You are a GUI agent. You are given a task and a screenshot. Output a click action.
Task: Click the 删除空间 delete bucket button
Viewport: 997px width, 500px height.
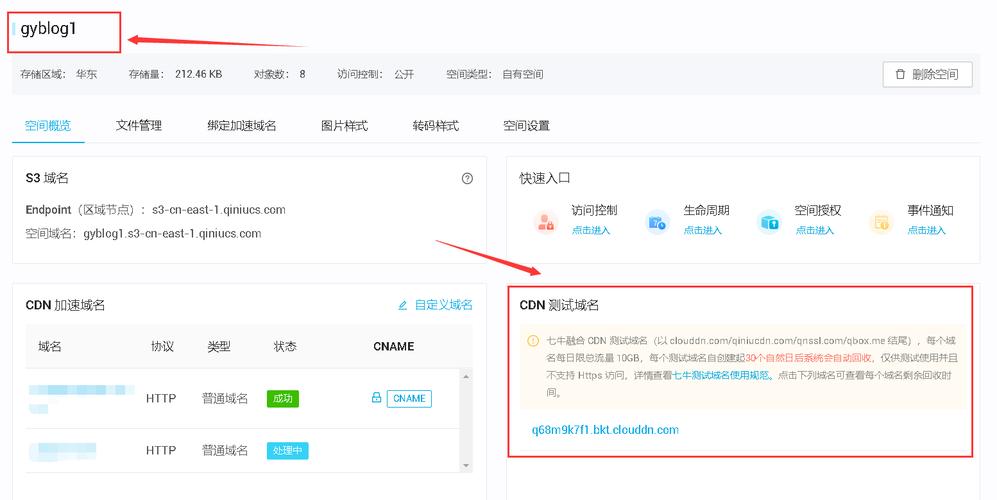(928, 74)
